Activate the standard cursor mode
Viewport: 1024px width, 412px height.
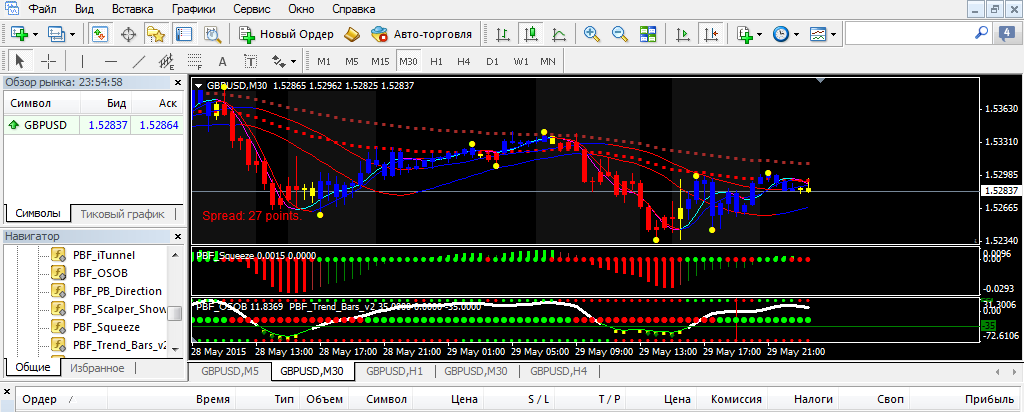pos(20,61)
